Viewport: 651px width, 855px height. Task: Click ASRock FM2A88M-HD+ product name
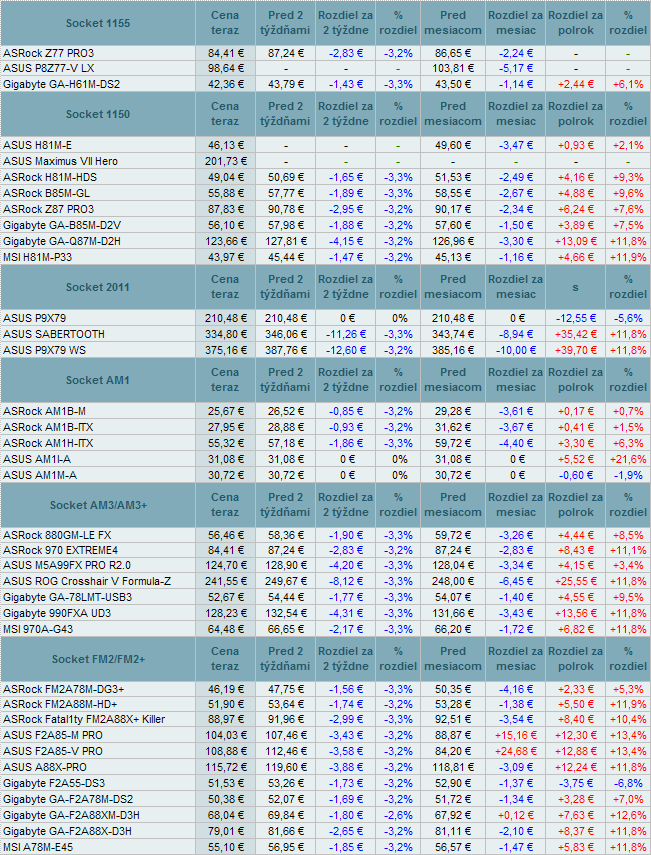click(x=60, y=704)
